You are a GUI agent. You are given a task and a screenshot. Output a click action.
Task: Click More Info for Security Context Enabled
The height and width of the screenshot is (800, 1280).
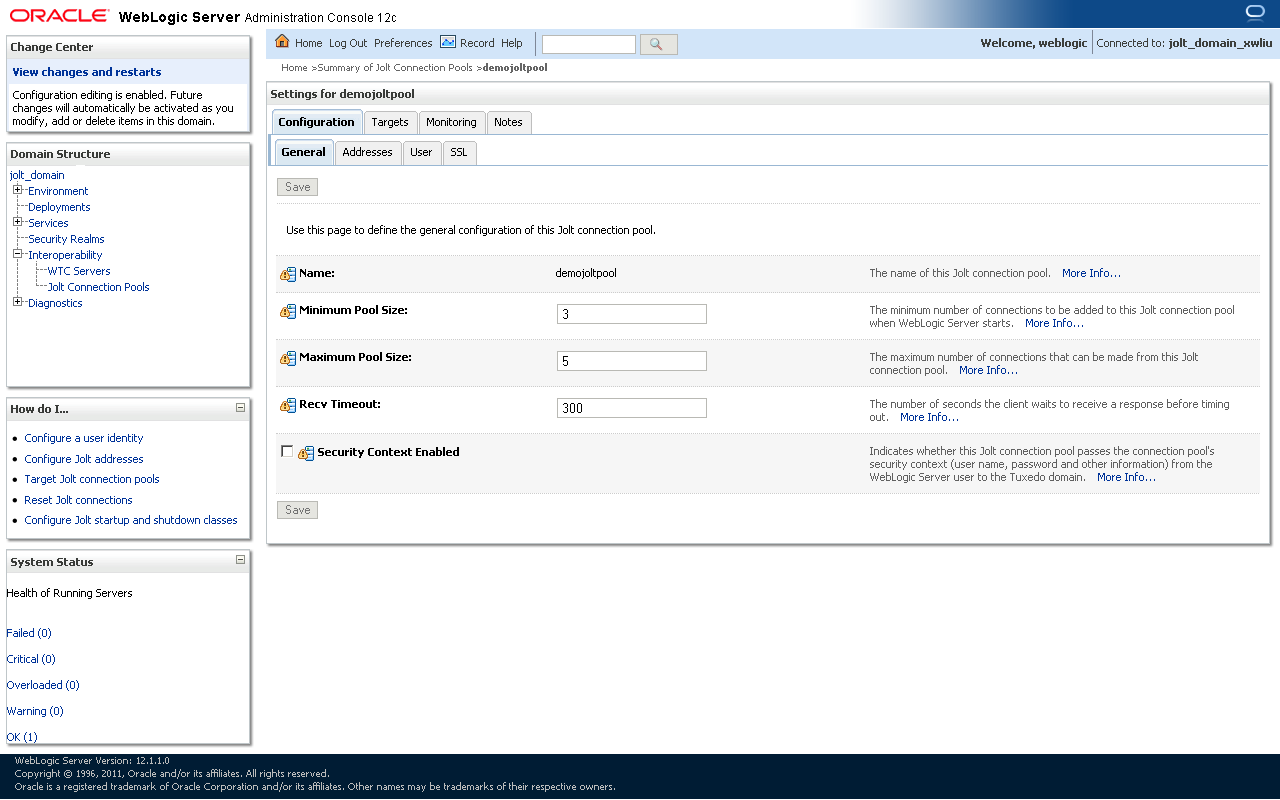pos(1126,477)
